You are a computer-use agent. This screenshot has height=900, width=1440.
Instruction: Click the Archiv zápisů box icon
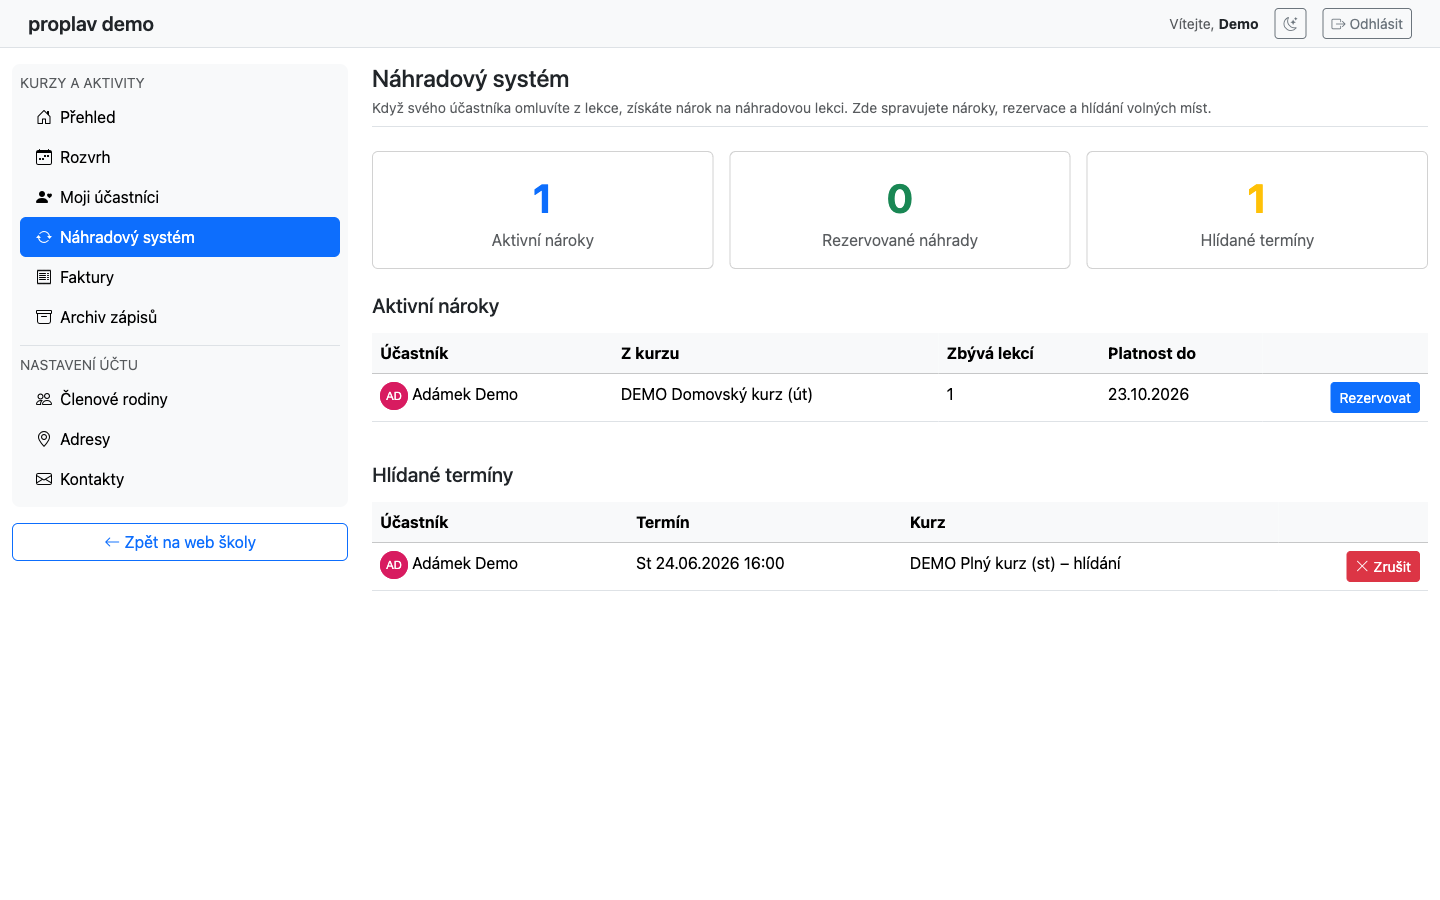point(44,317)
